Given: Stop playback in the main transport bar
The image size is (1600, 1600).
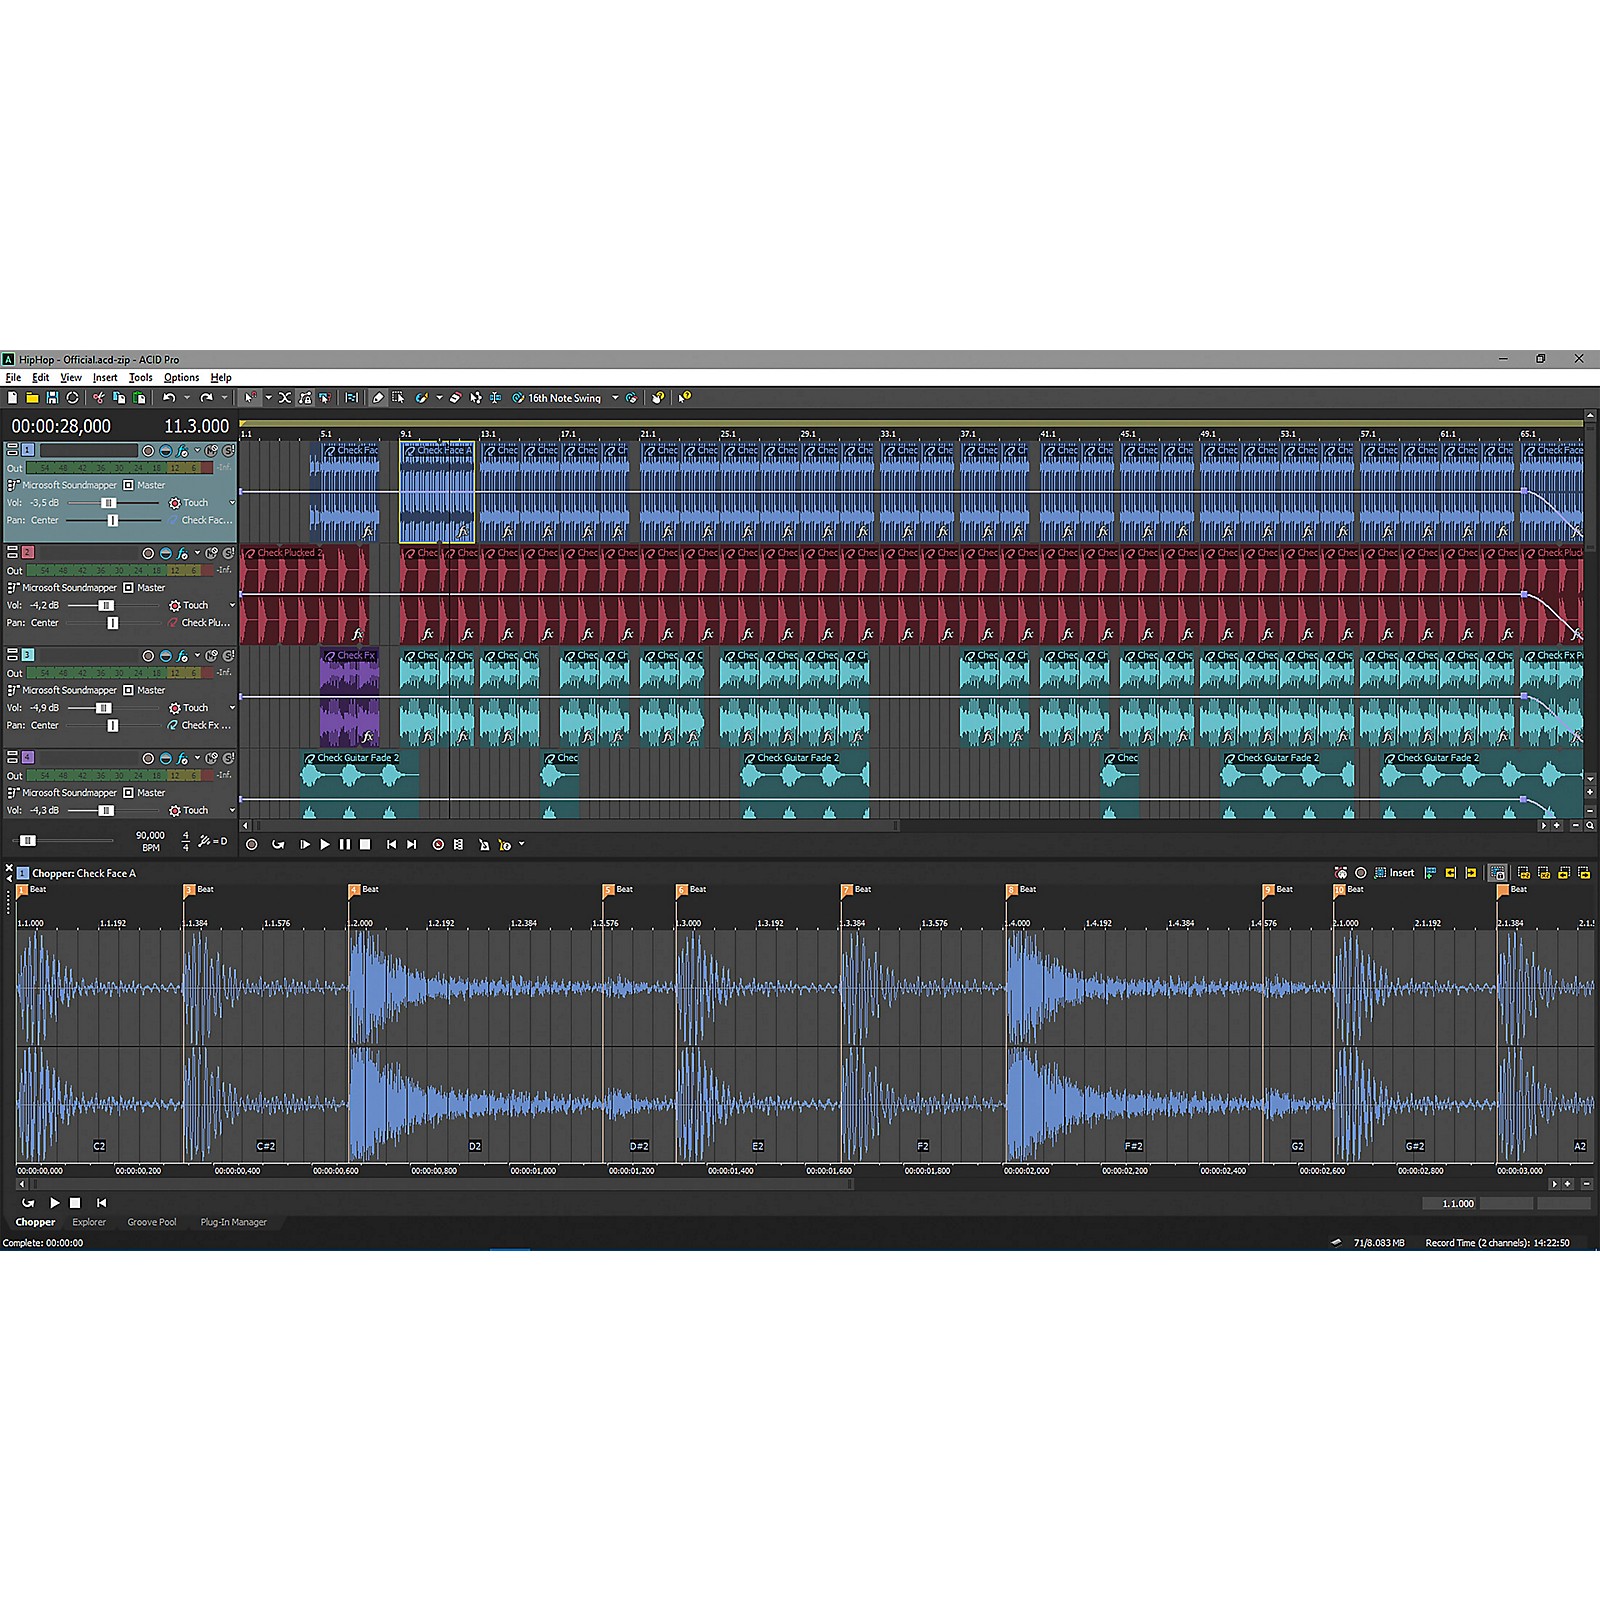Looking at the screenshot, I should click(365, 845).
